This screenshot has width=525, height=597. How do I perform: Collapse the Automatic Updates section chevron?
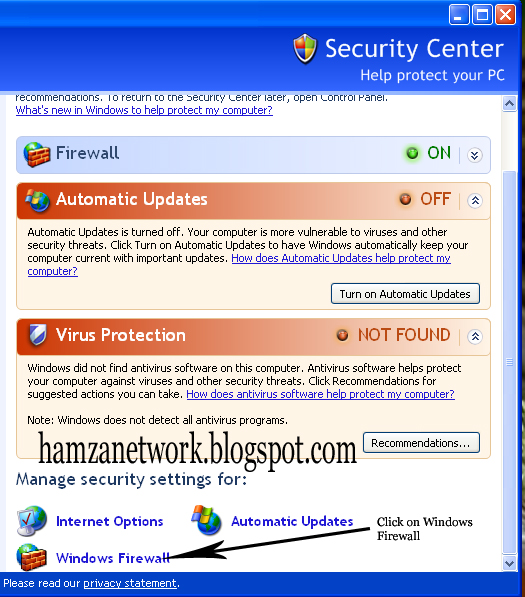475,200
